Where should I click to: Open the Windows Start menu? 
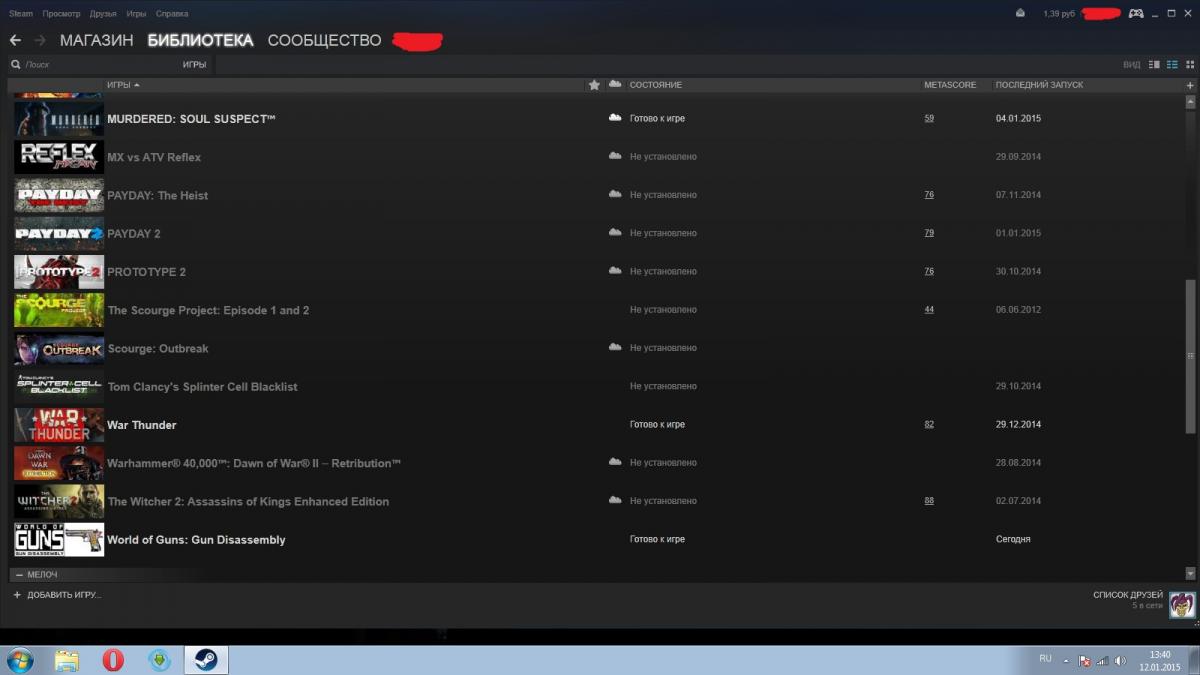coord(19,660)
